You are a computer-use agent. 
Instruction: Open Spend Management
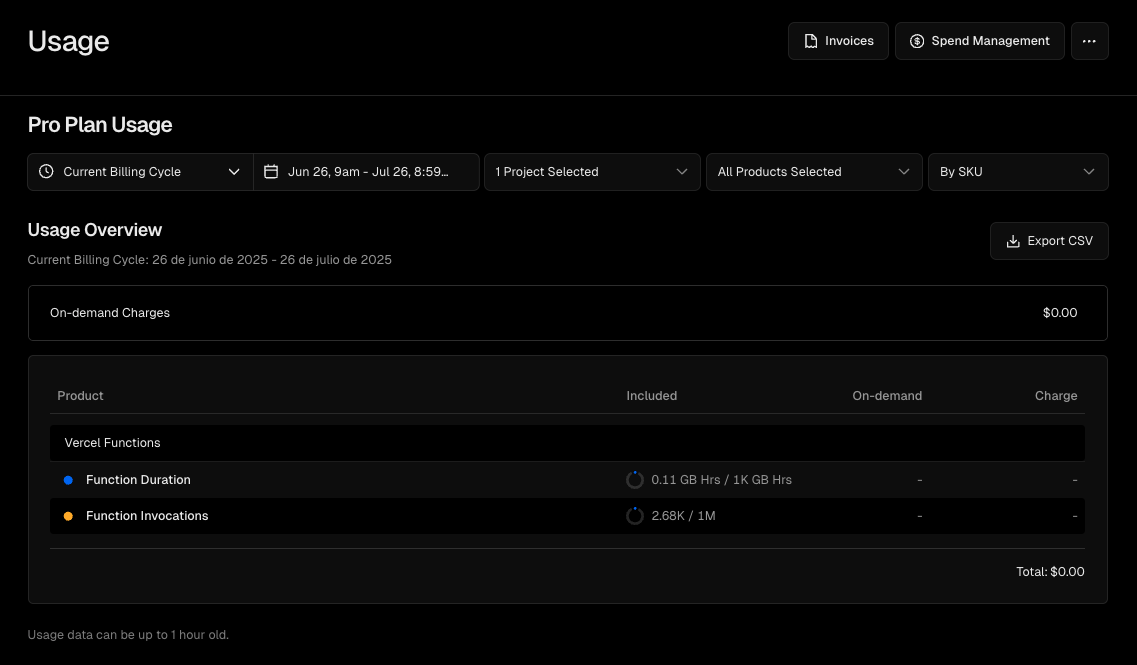(980, 41)
